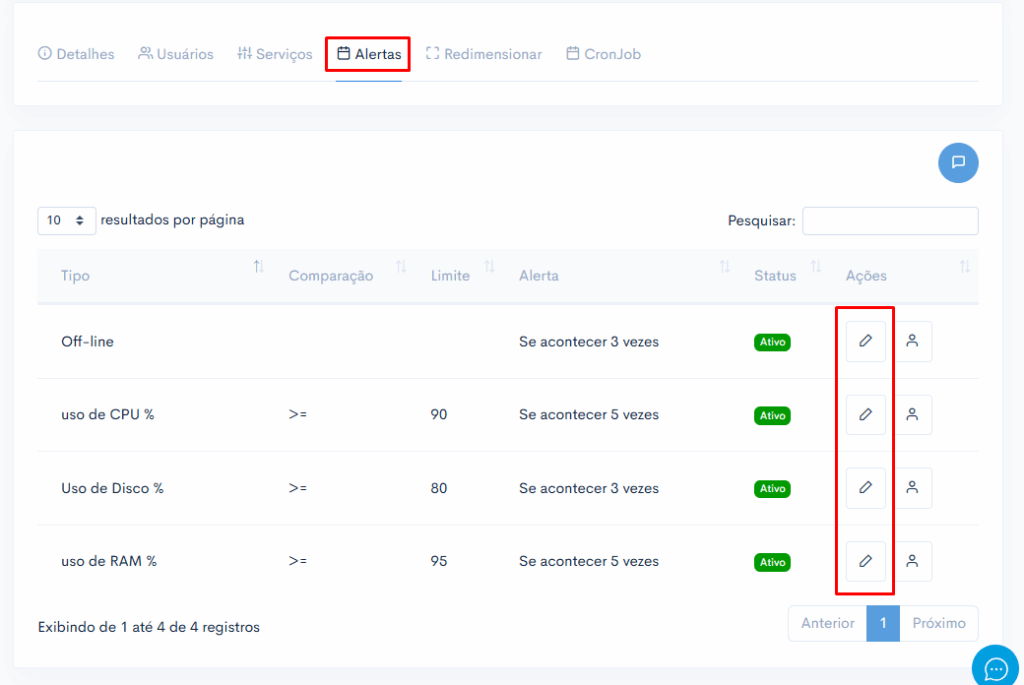Edit the uso de RAM % alert

[865, 561]
